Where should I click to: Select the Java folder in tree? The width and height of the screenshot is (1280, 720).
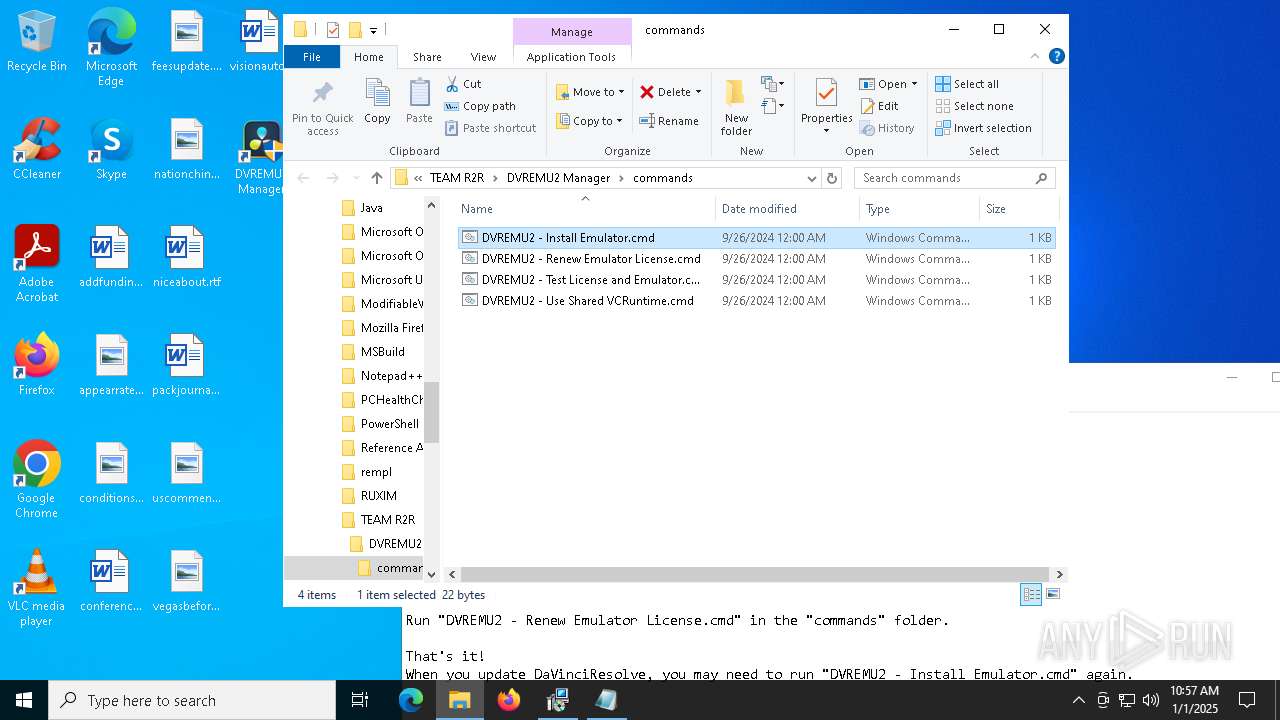371,208
